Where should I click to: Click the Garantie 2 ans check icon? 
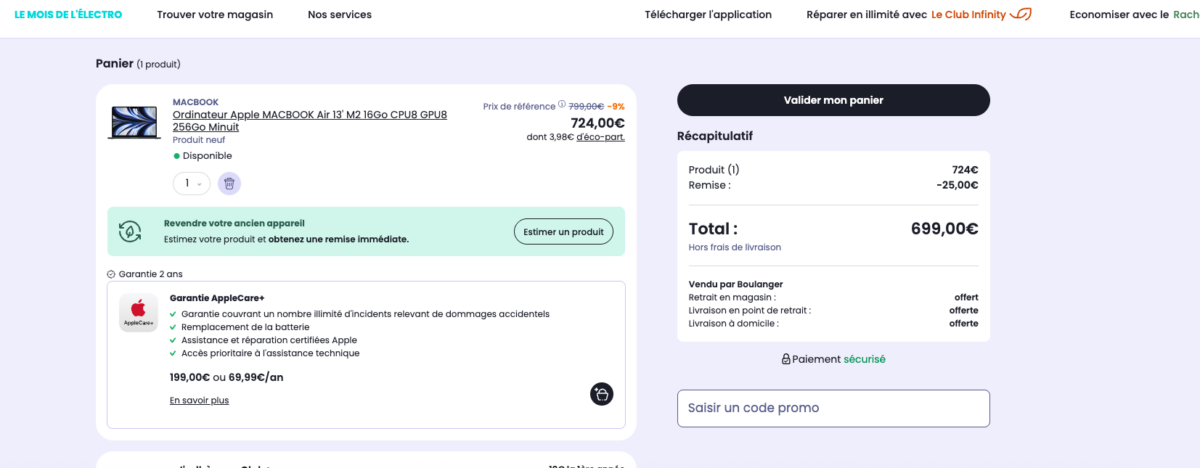111,274
